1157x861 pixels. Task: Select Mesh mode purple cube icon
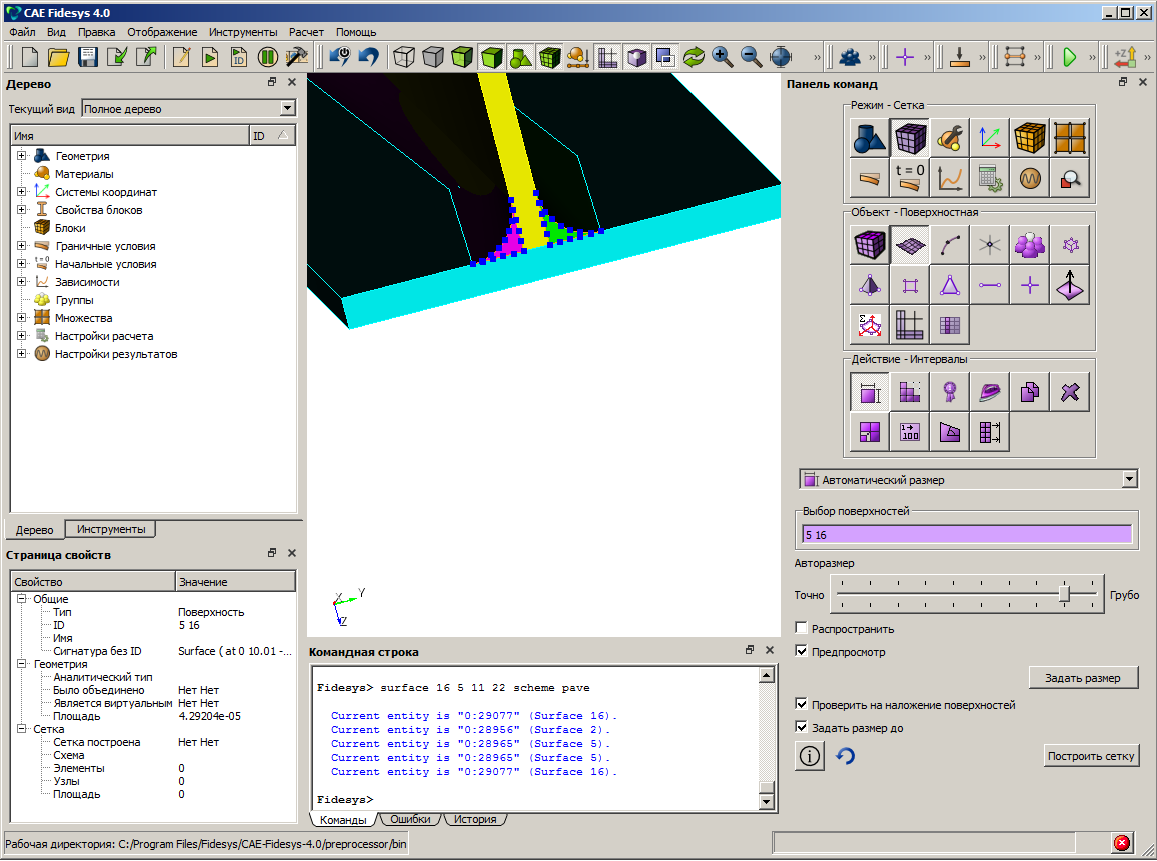(x=910, y=138)
